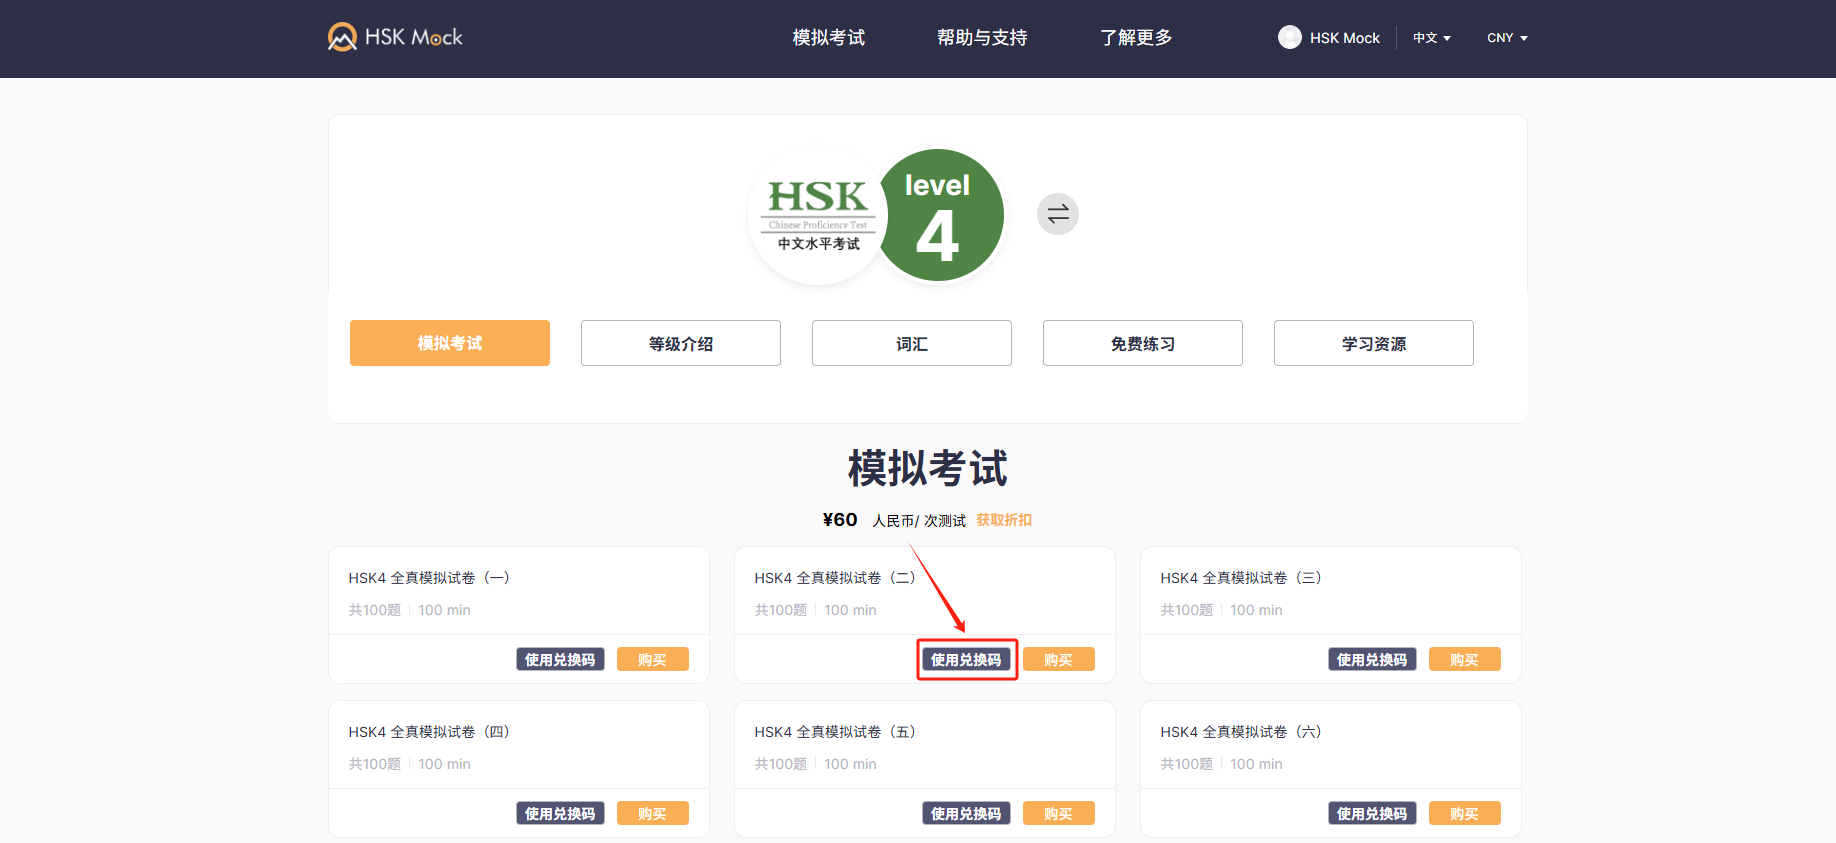
Task: Open the 学习资源 tab
Action: pyautogui.click(x=1373, y=343)
